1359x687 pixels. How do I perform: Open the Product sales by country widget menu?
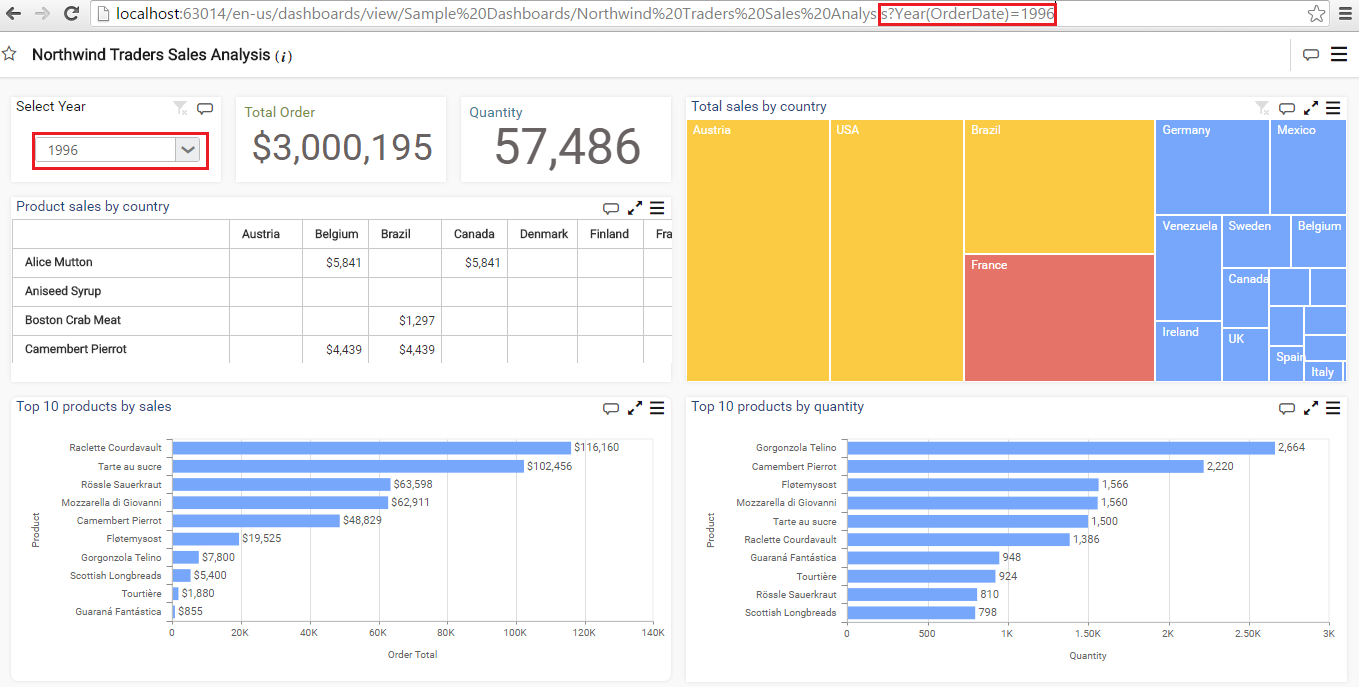tap(657, 208)
